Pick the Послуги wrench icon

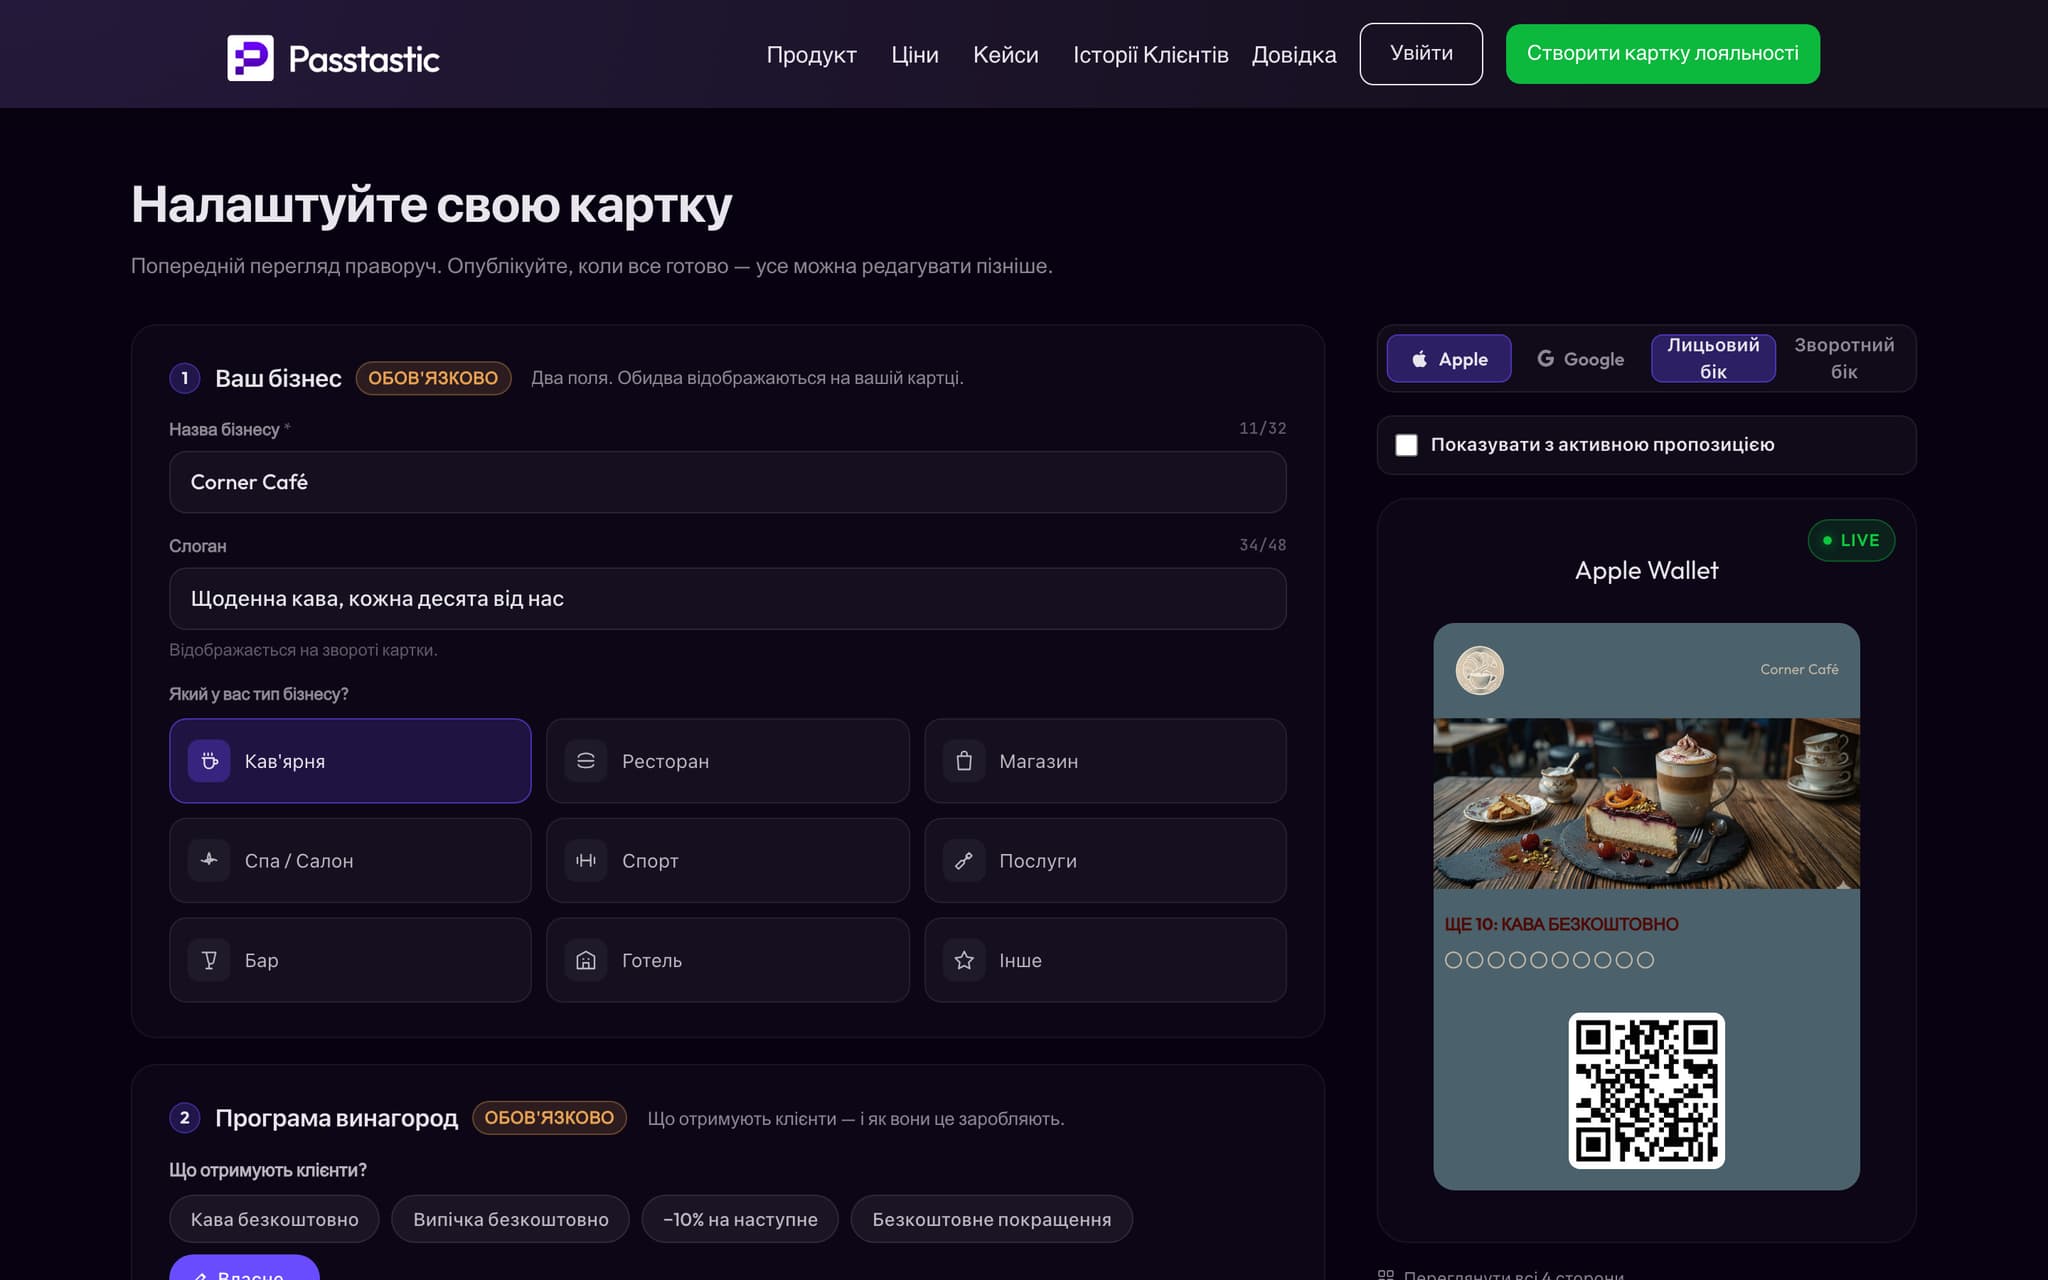pyautogui.click(x=964, y=860)
